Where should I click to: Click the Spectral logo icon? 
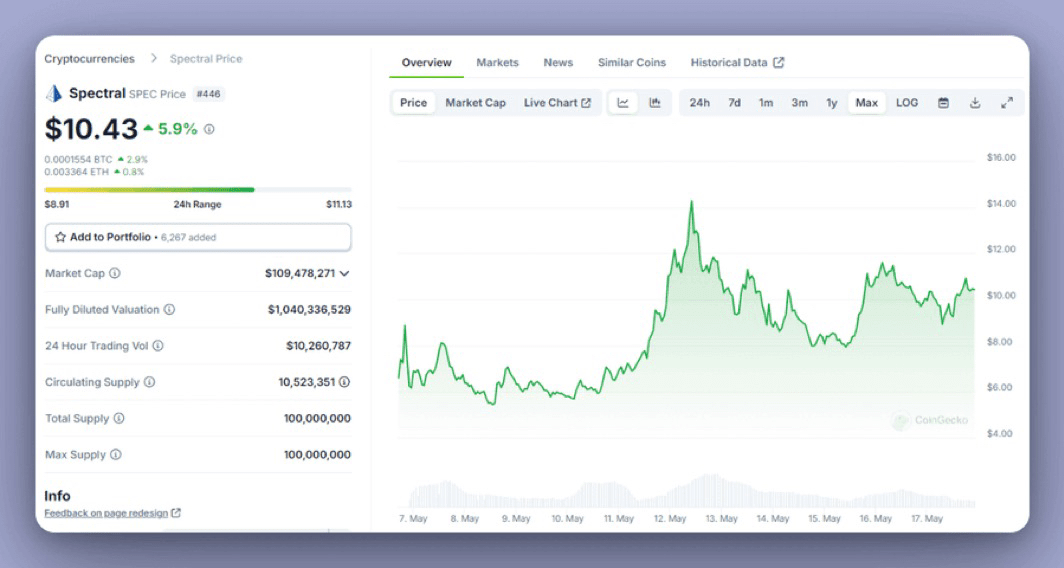(x=54, y=94)
